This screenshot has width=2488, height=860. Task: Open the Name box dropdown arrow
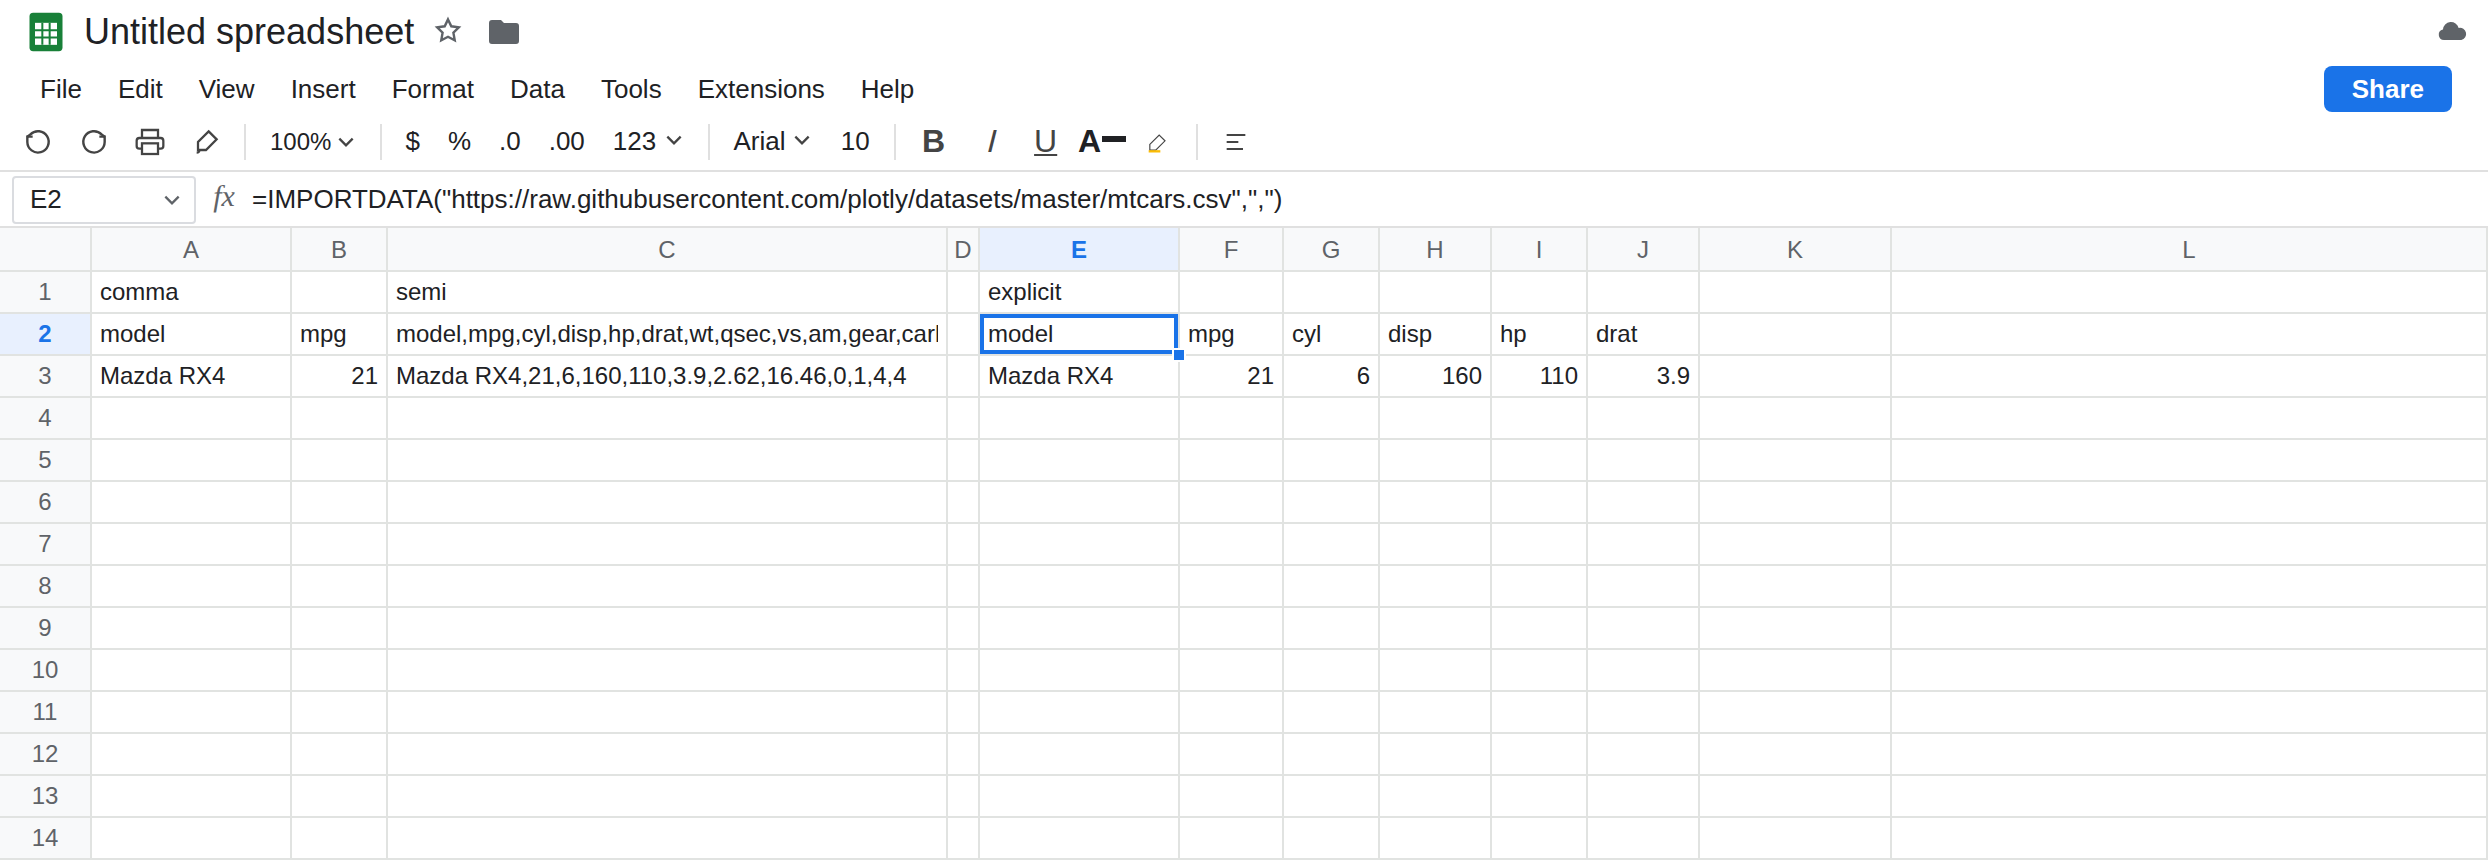(x=171, y=200)
